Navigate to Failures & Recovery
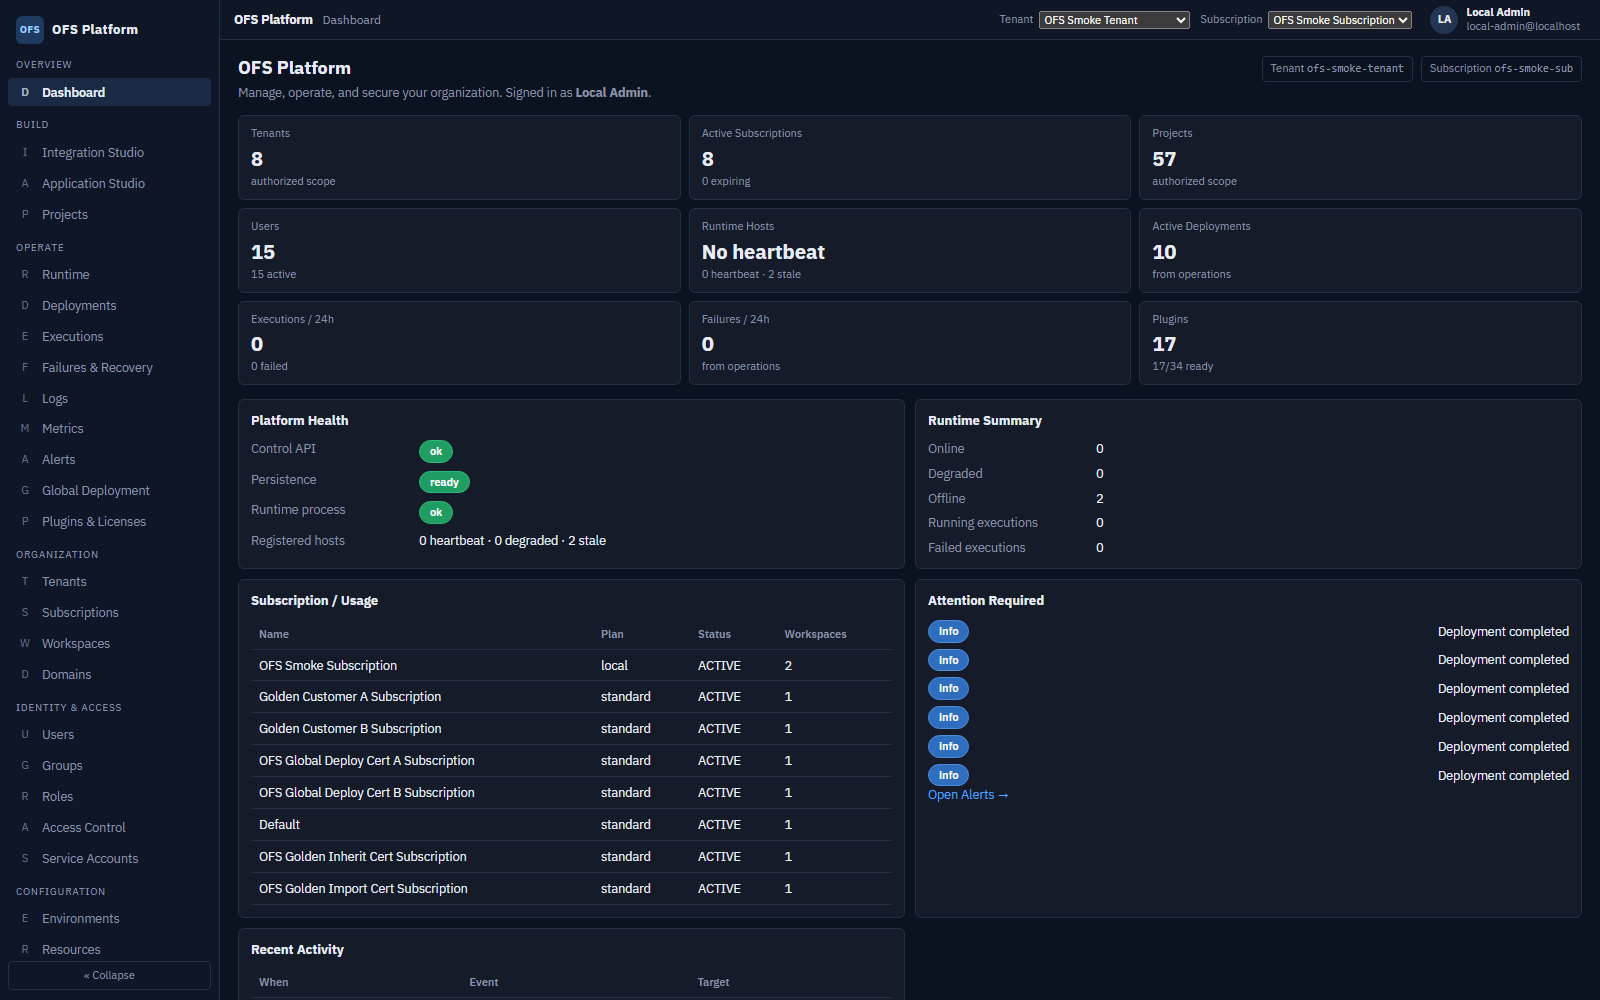The width and height of the screenshot is (1600, 1000). [109, 367]
